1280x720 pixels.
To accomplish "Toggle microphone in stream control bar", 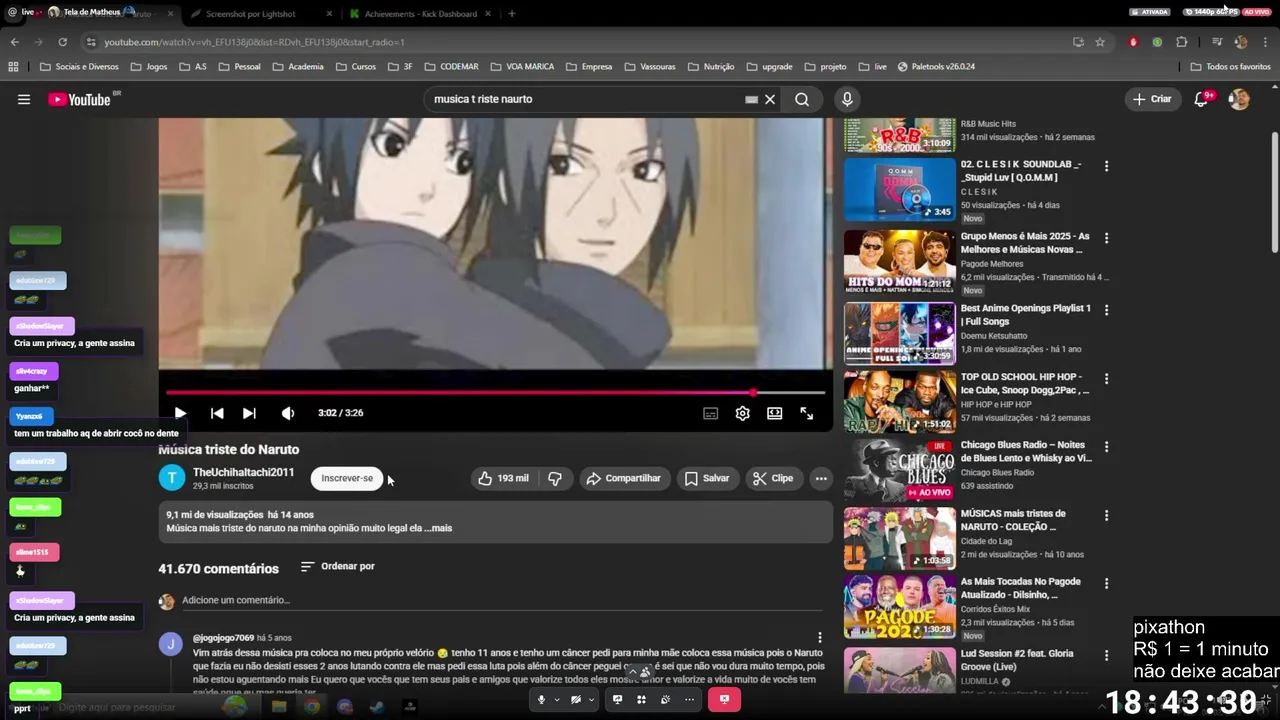I will [541, 700].
